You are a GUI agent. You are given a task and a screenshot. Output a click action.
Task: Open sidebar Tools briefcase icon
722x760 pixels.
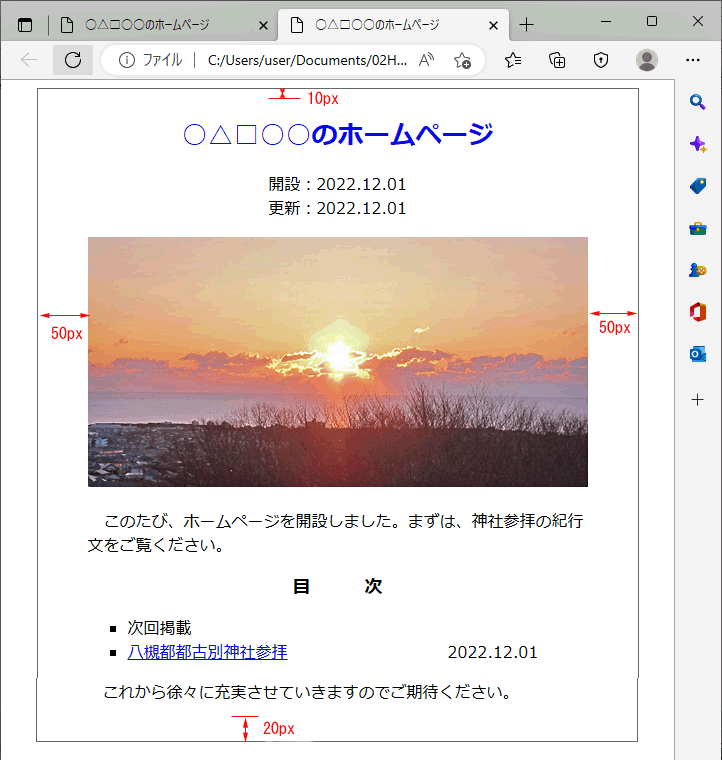tap(698, 228)
